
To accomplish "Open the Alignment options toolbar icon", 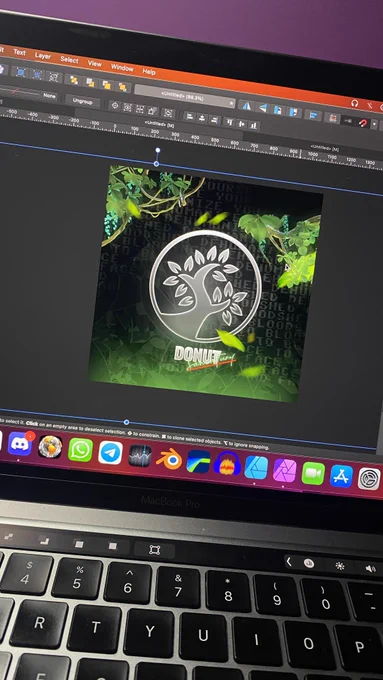I will tap(313, 115).
